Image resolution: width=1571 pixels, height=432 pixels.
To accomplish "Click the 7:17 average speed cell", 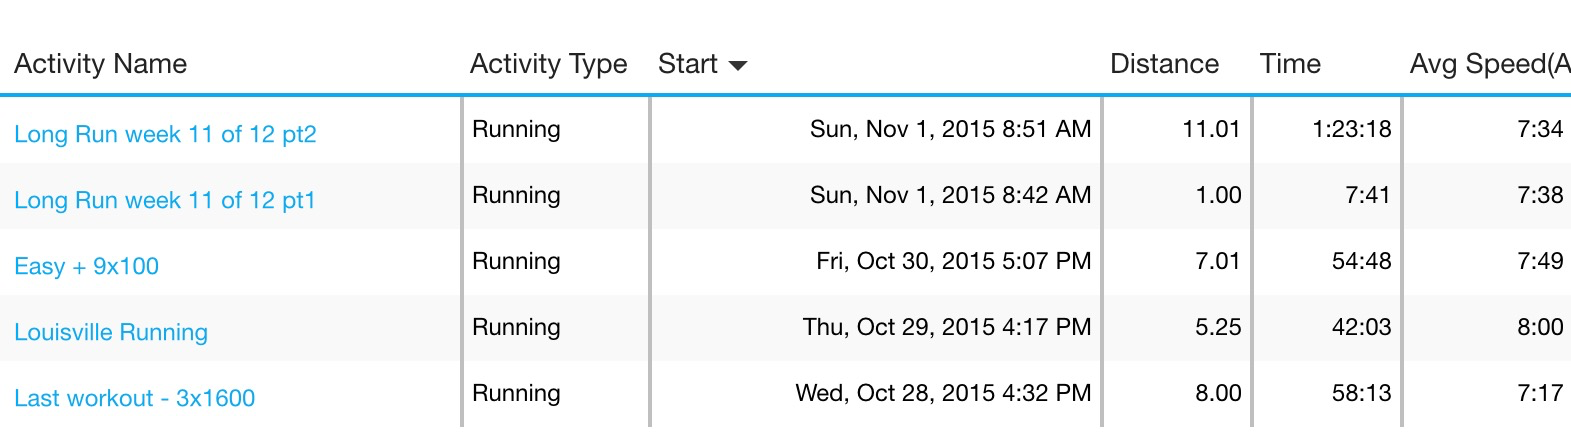I will pos(1539,393).
